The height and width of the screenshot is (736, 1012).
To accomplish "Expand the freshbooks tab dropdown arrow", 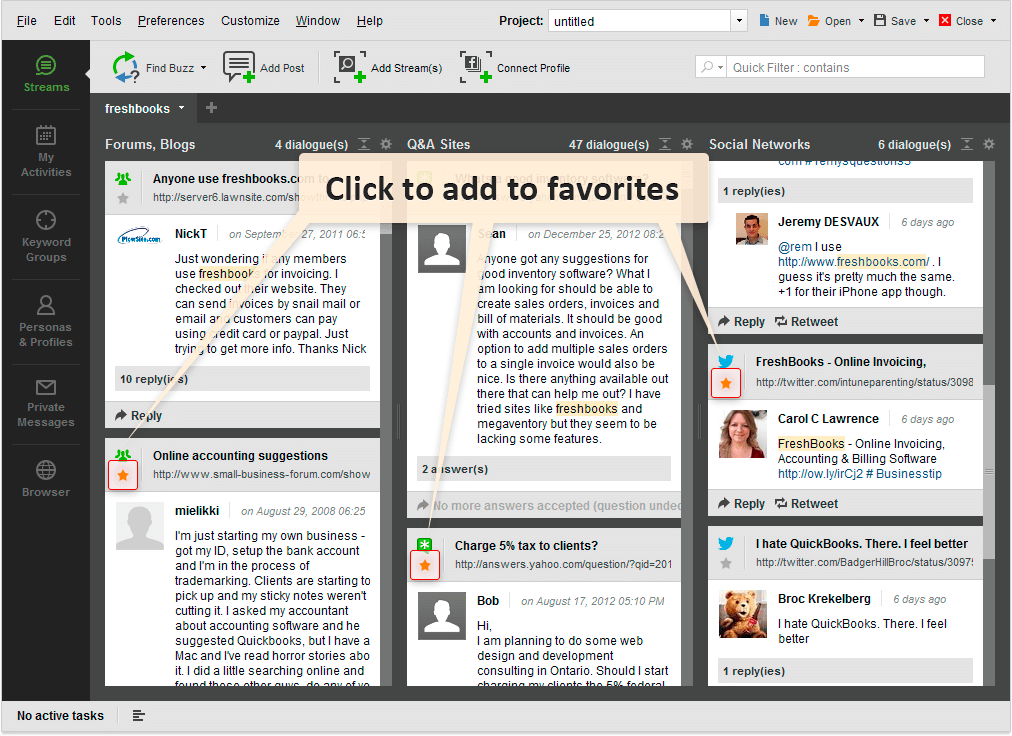I will click(x=181, y=108).
